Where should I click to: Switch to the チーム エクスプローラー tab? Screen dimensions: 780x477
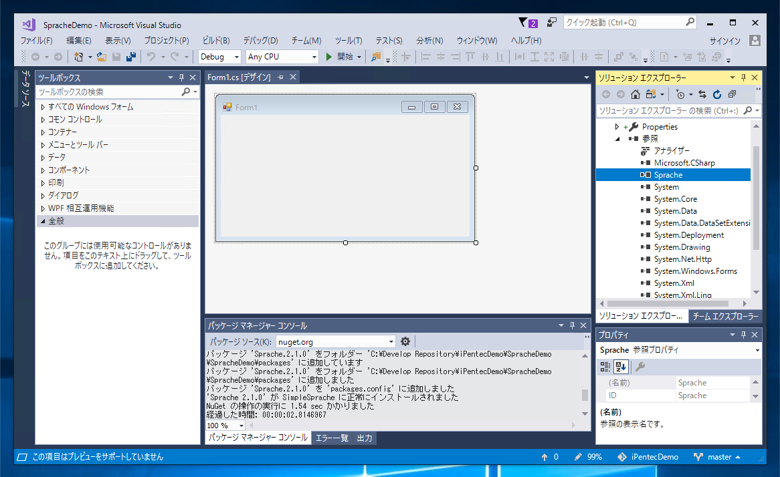(x=725, y=316)
